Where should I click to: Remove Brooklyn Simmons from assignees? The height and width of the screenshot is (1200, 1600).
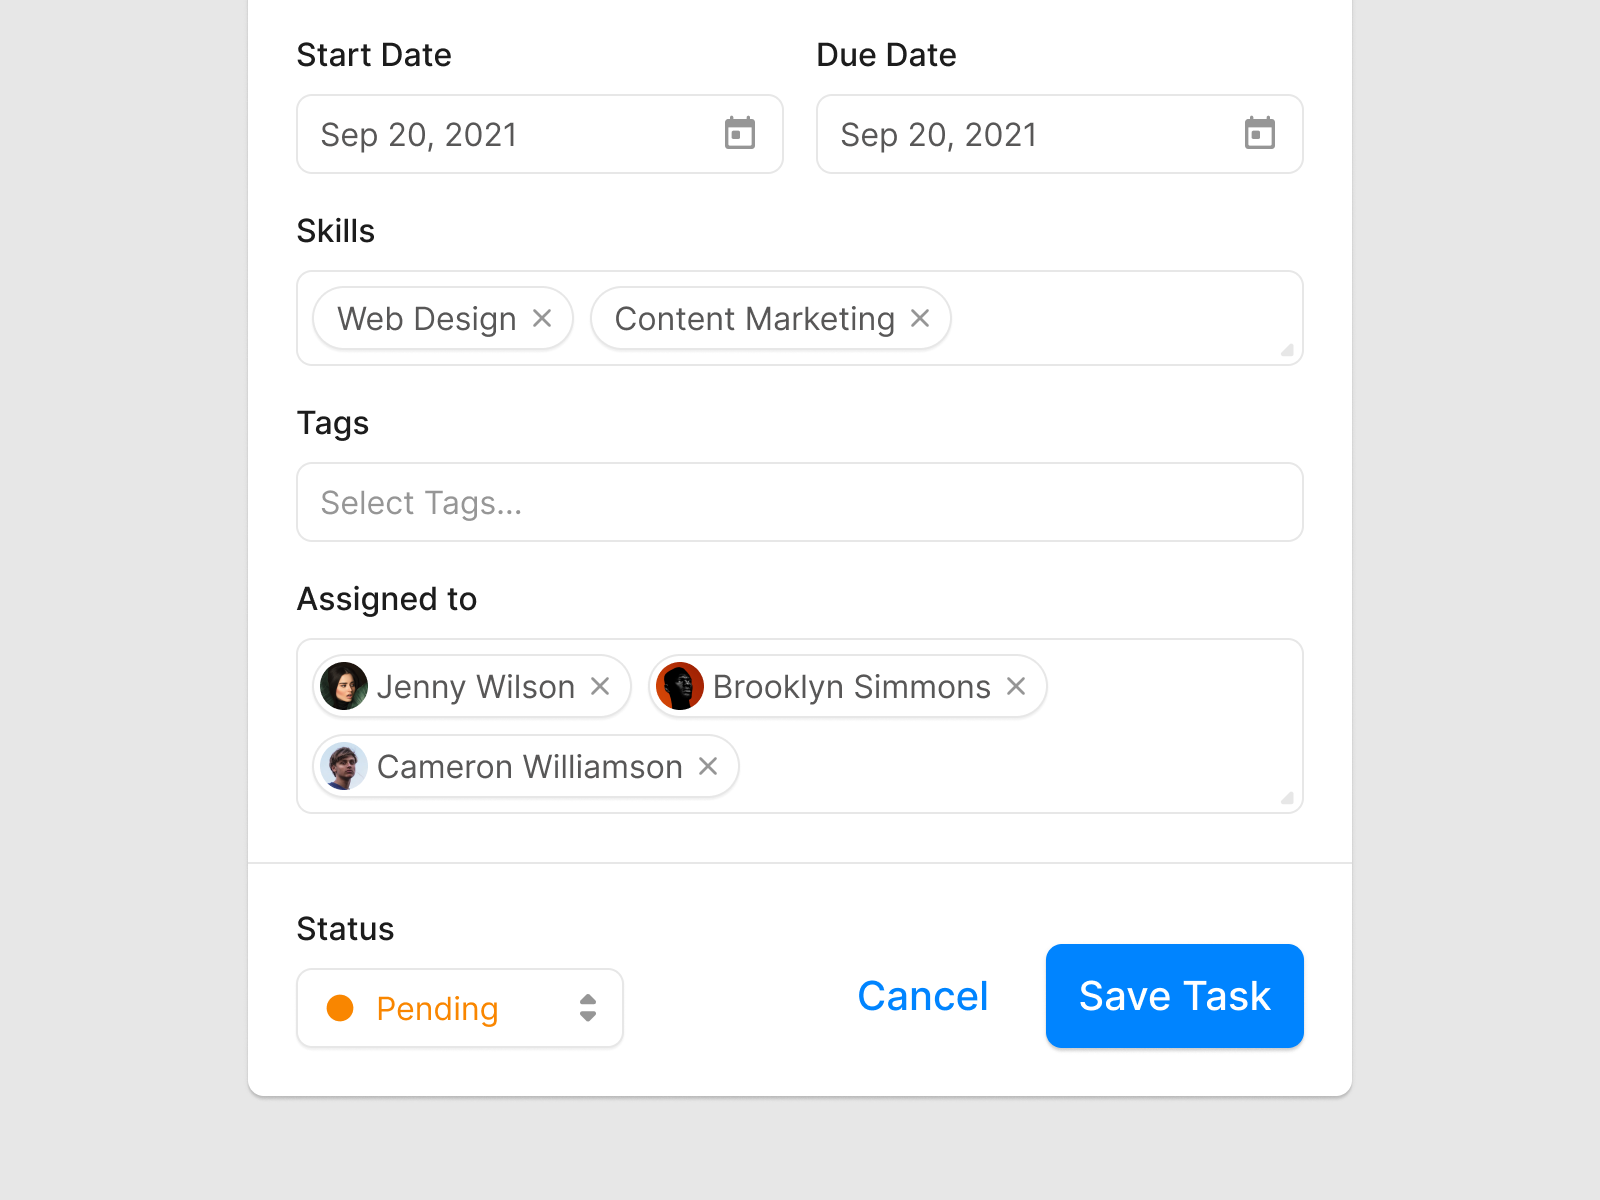click(x=1016, y=686)
